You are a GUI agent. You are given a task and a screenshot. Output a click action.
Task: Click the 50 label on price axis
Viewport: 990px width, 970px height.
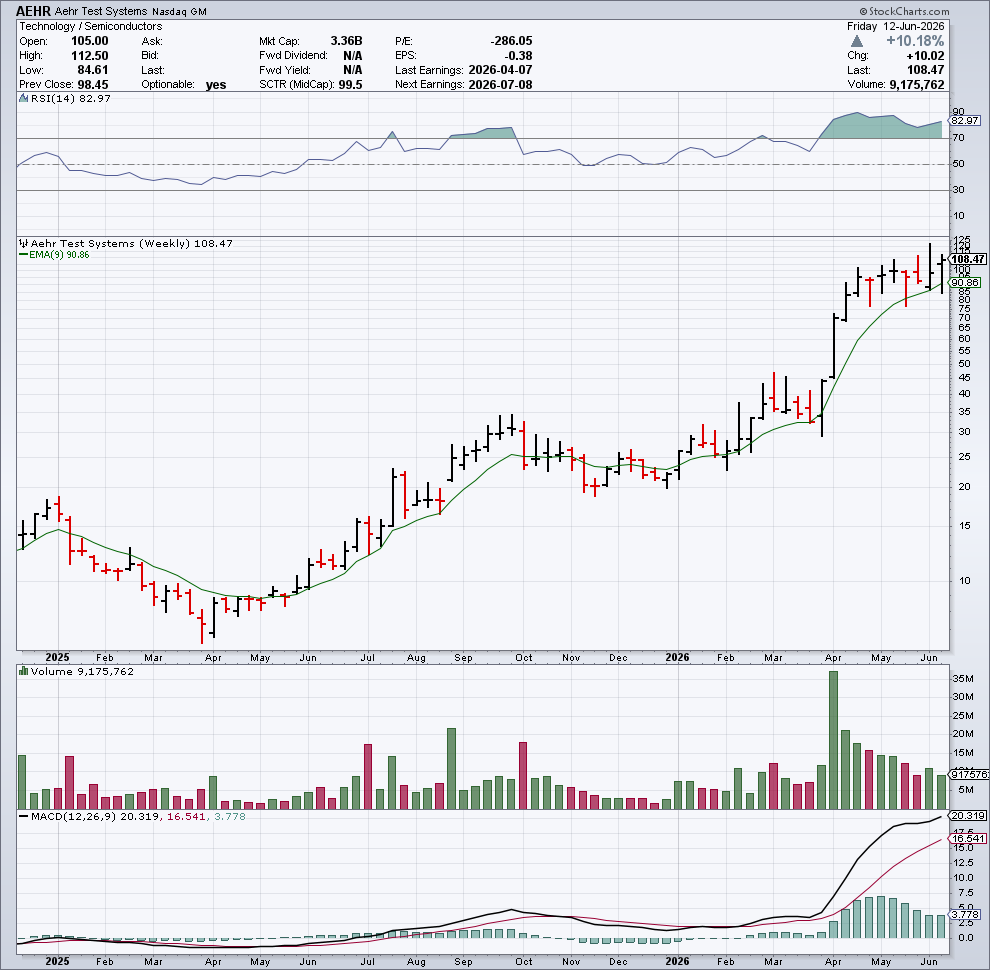[x=963, y=364]
